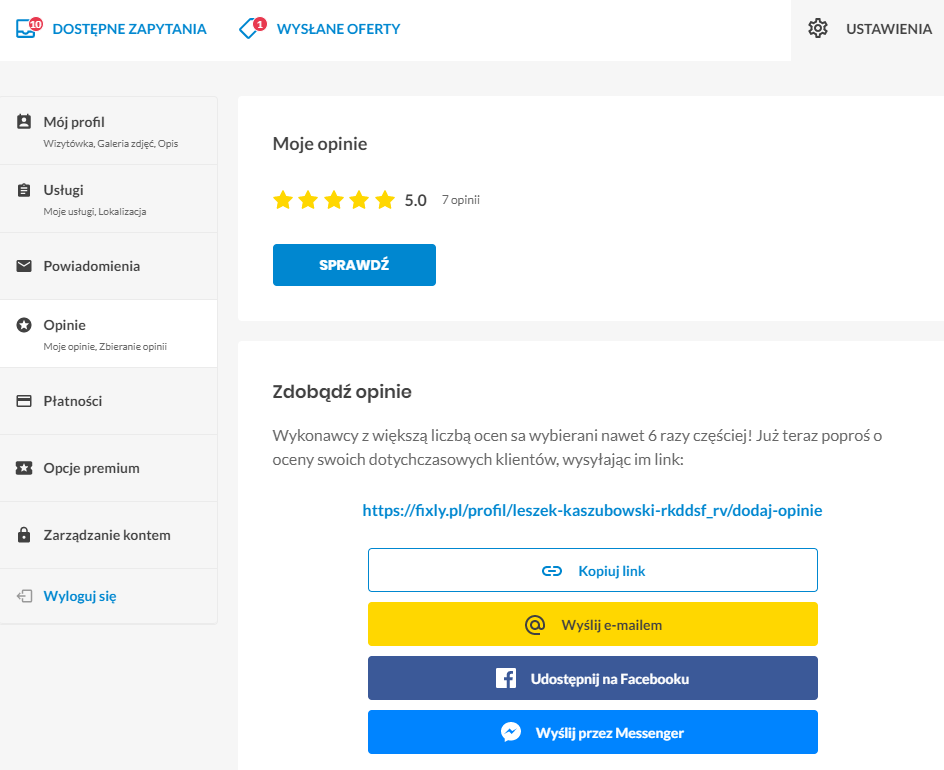
Task: Click the Usługi clipboard icon
Action: 24,190
